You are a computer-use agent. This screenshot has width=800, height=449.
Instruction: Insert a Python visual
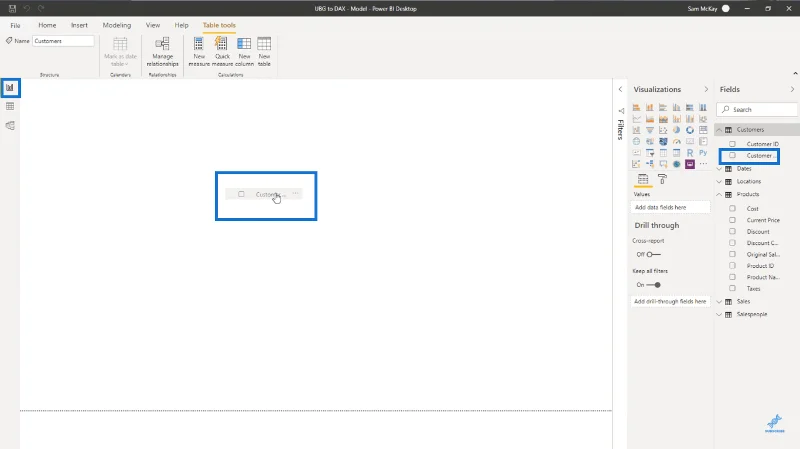click(x=703, y=153)
